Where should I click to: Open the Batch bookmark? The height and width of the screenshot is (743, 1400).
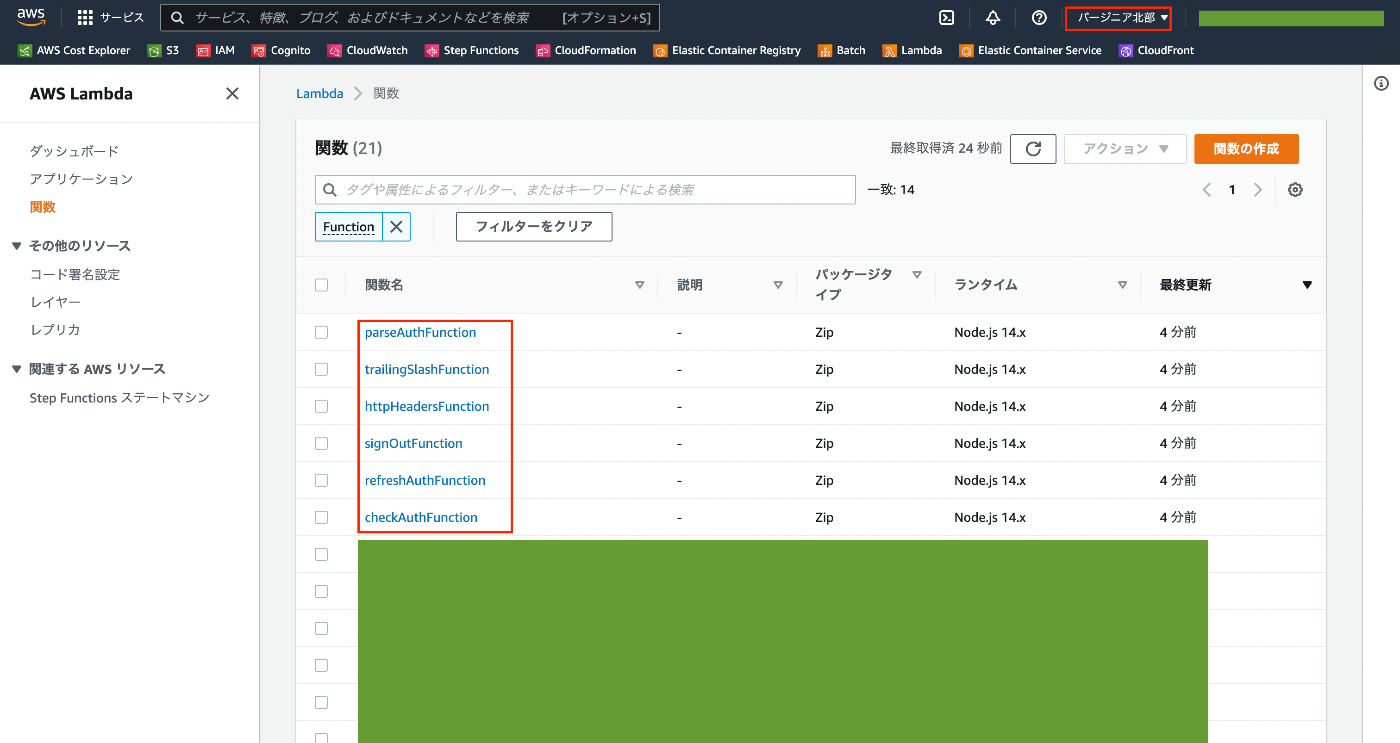[x=842, y=50]
